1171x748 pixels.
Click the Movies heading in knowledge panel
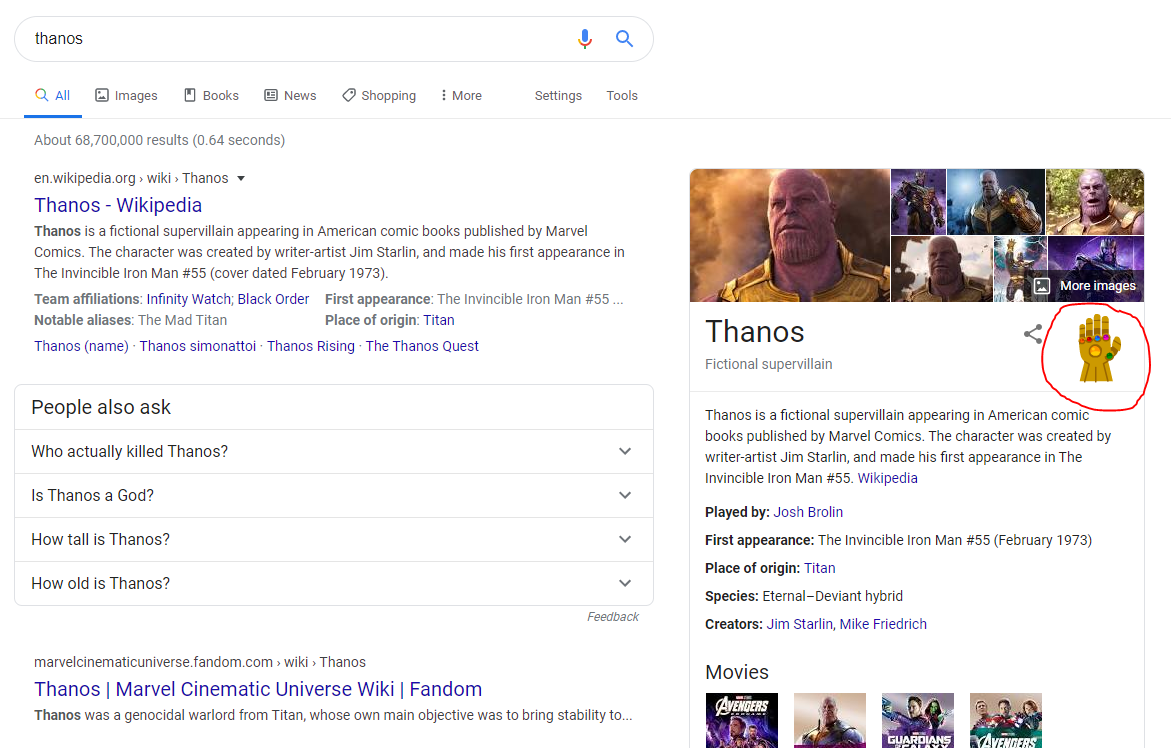736,673
